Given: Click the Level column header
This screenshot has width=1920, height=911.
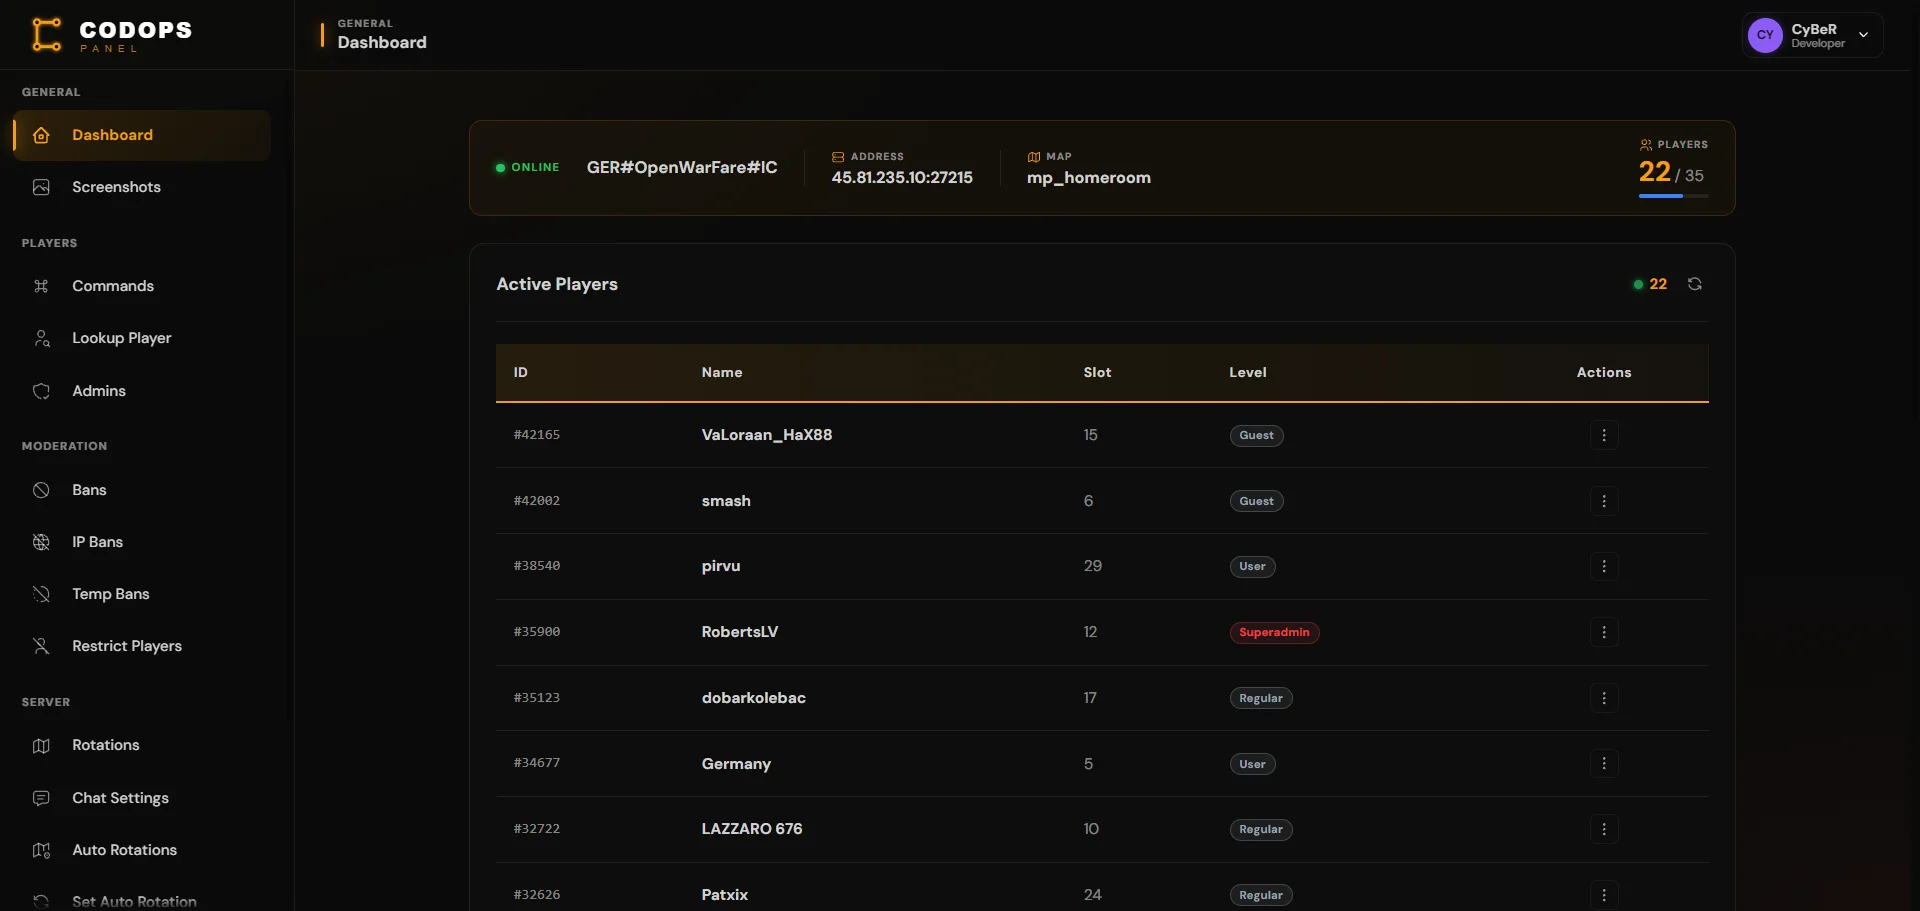Looking at the screenshot, I should point(1248,372).
